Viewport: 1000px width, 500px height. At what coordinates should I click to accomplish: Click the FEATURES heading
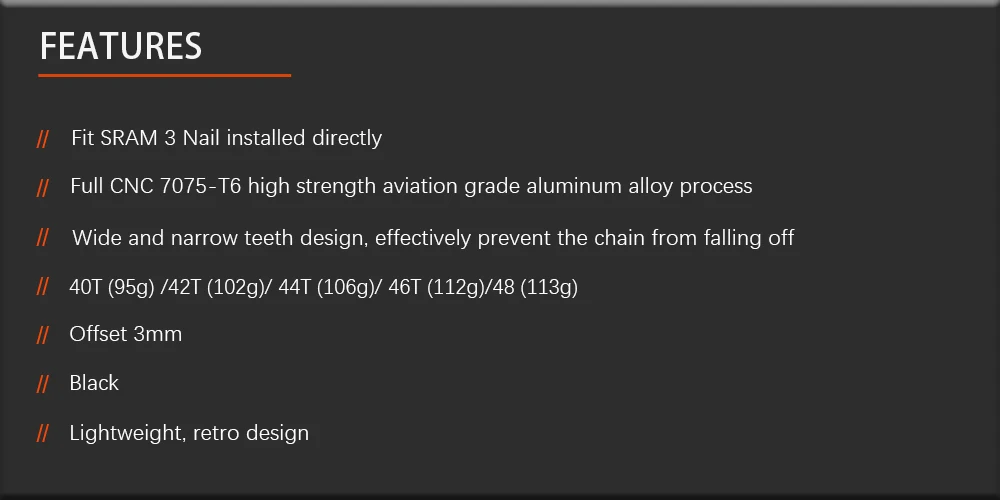121,46
